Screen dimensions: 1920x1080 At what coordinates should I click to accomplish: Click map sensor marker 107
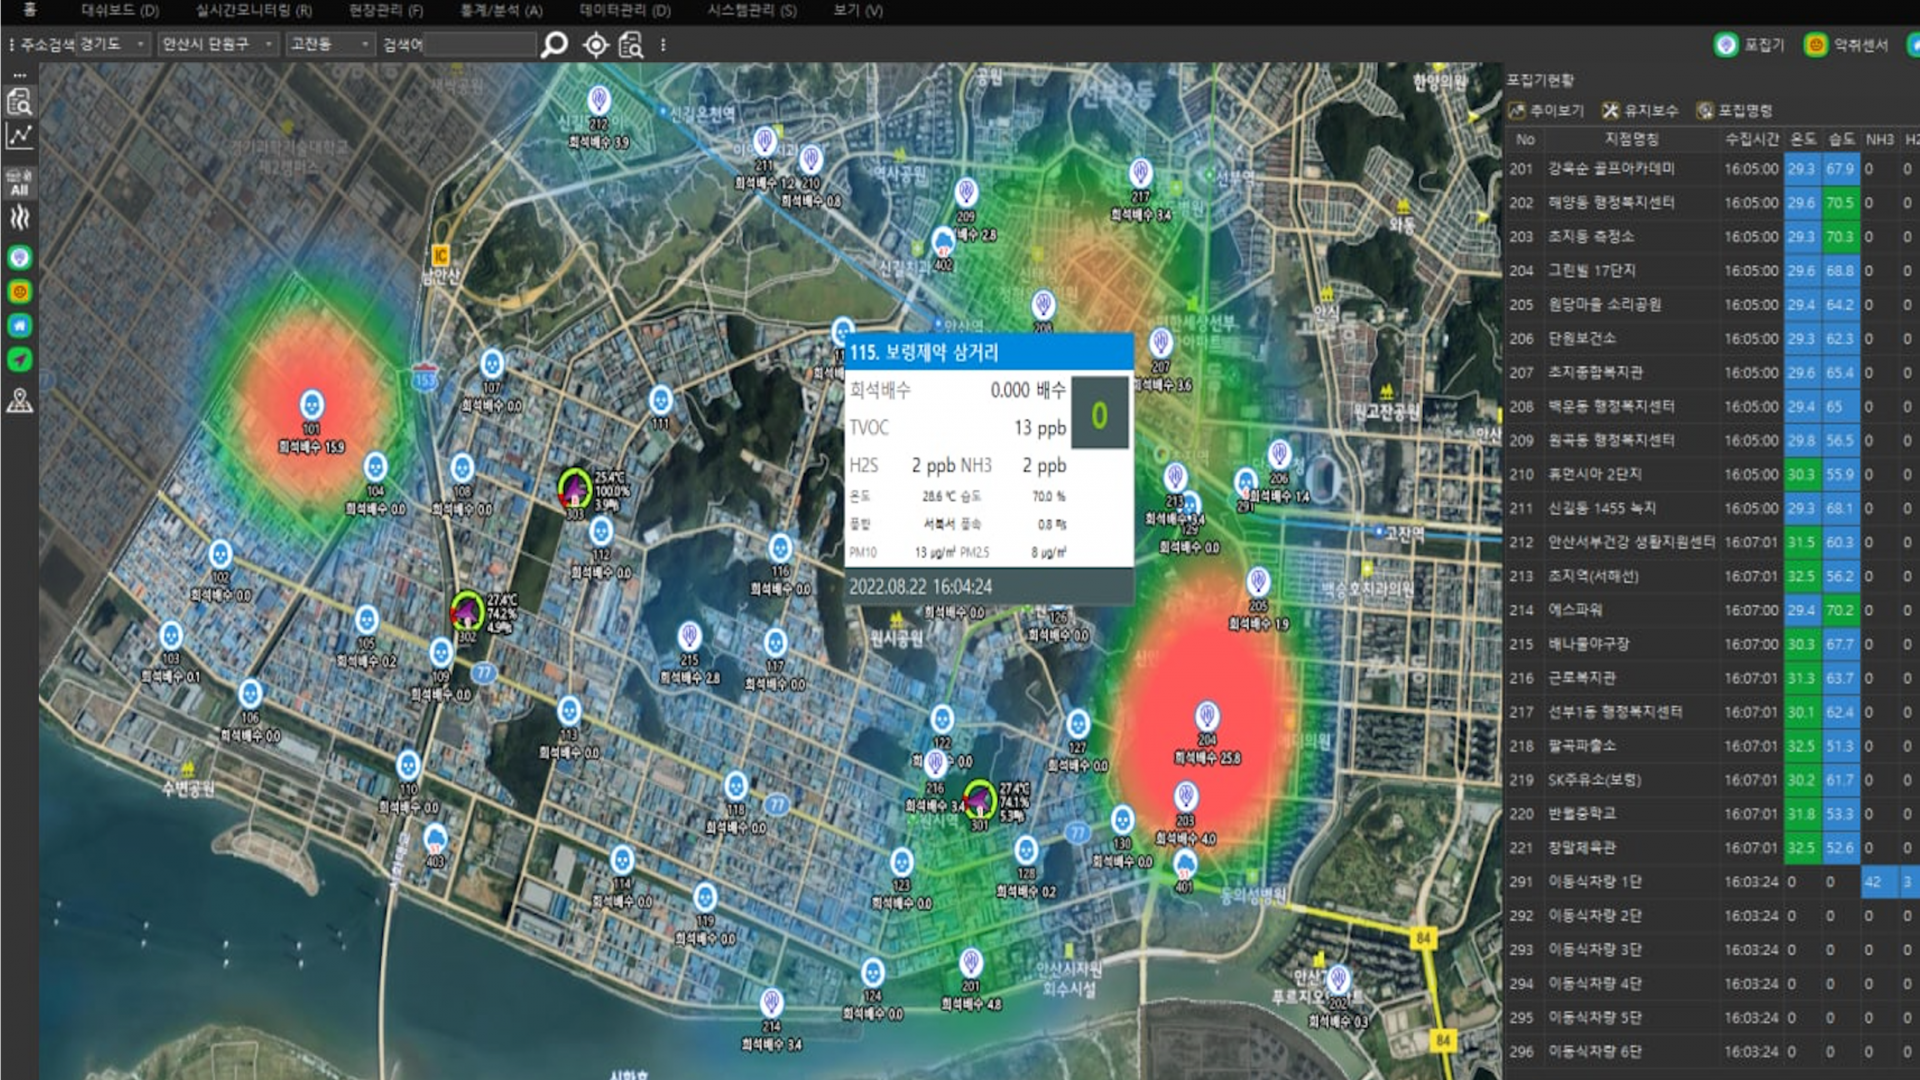[x=492, y=364]
